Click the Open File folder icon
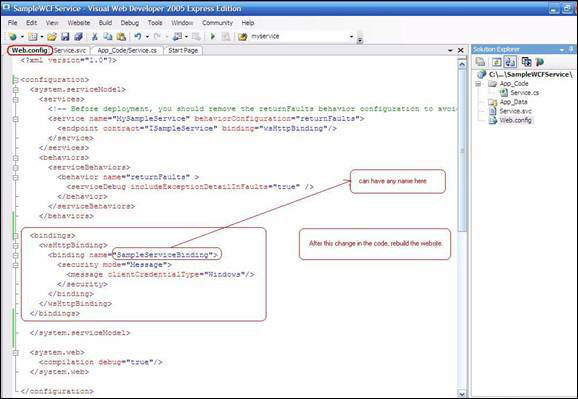 tap(52, 37)
